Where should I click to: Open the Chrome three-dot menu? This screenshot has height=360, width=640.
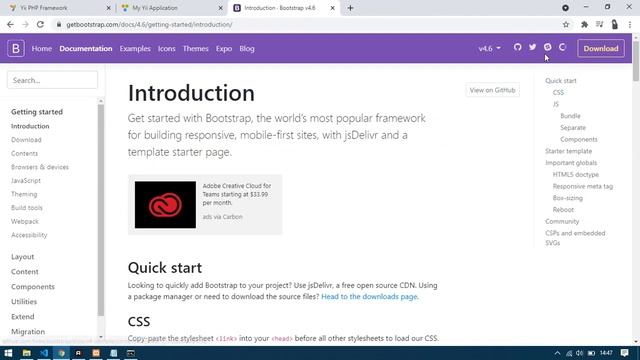[x=630, y=24]
